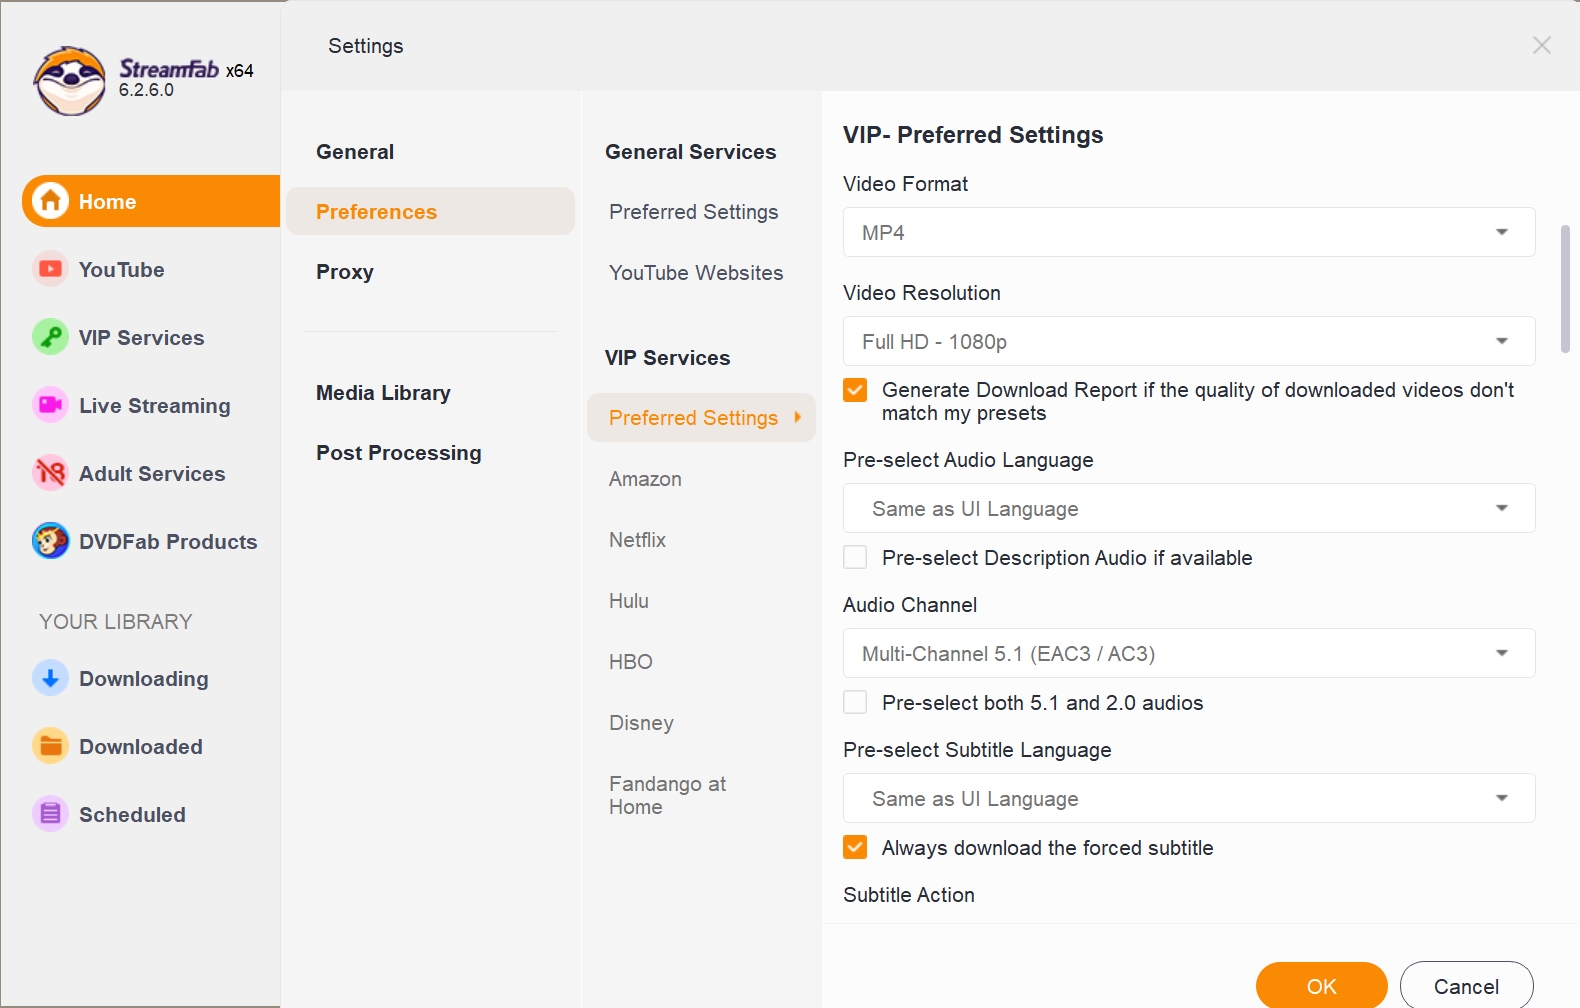Select the General settings category
Screen dimensions: 1580x1008
click(x=355, y=152)
